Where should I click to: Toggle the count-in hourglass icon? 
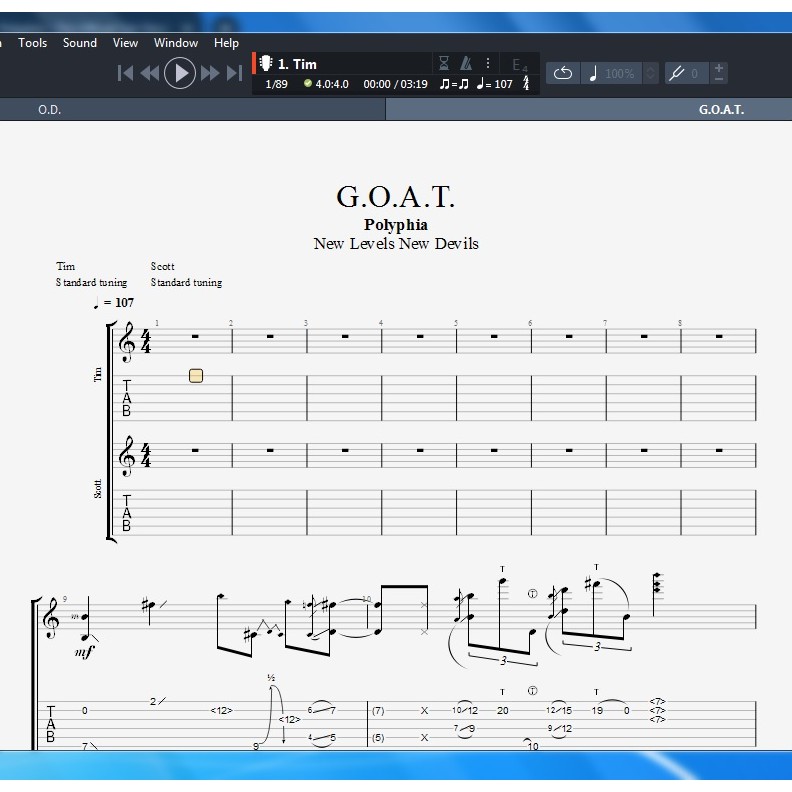(444, 64)
